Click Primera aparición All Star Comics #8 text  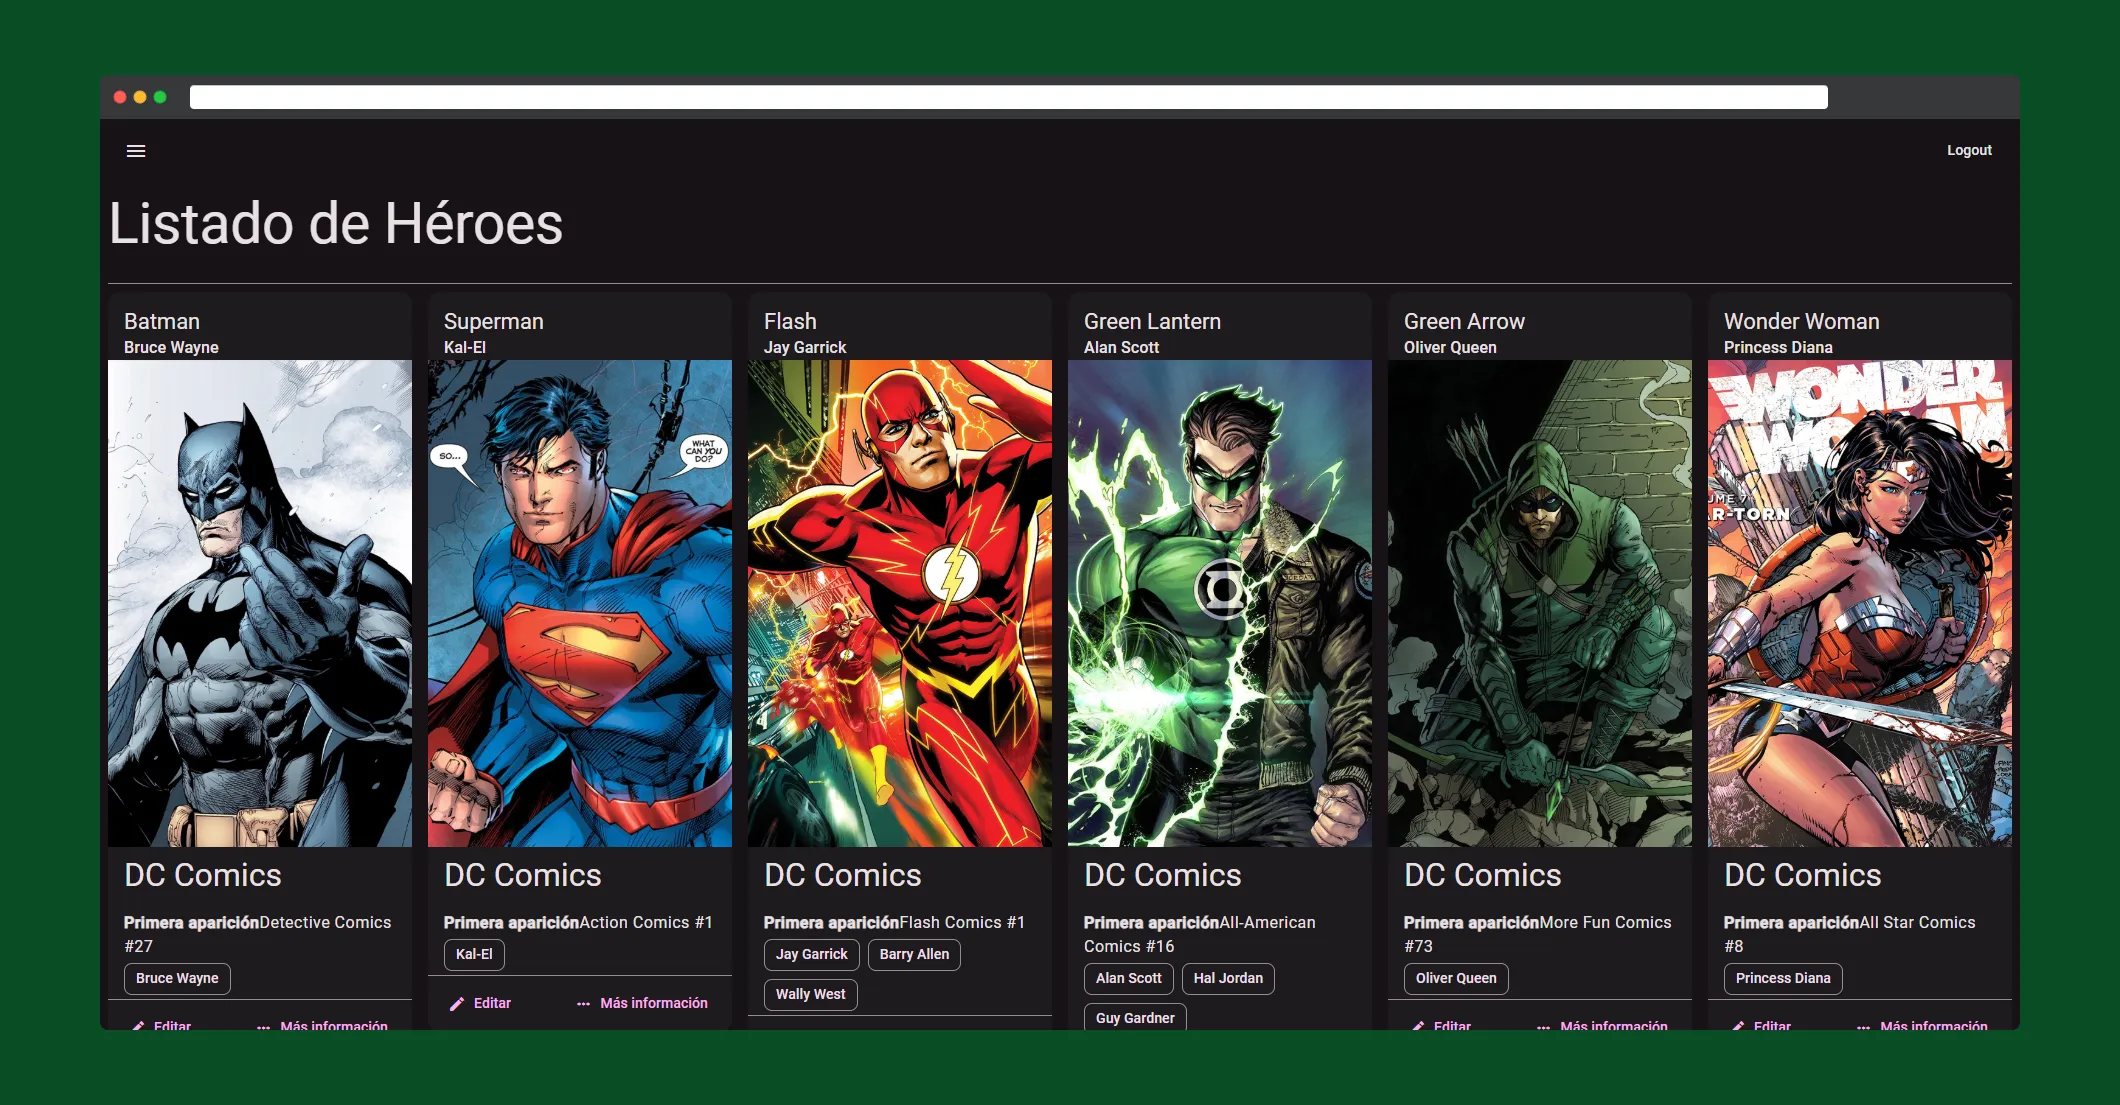point(1849,934)
